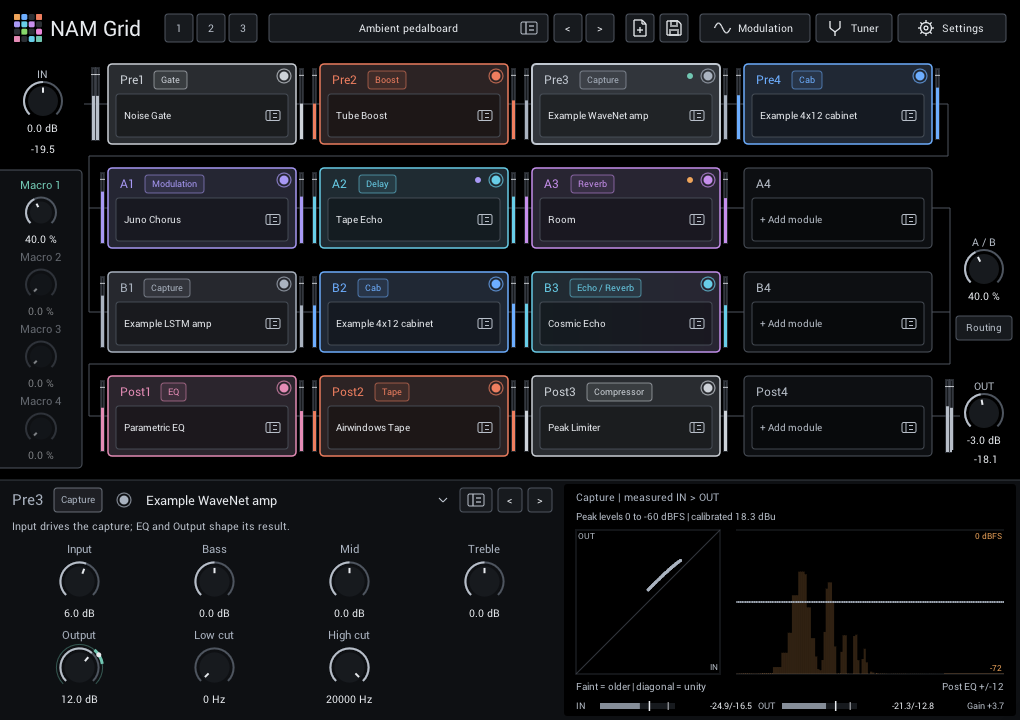The image size is (1020, 720).
Task: Click the IN/OUT transfer curve display
Action: click(x=648, y=602)
